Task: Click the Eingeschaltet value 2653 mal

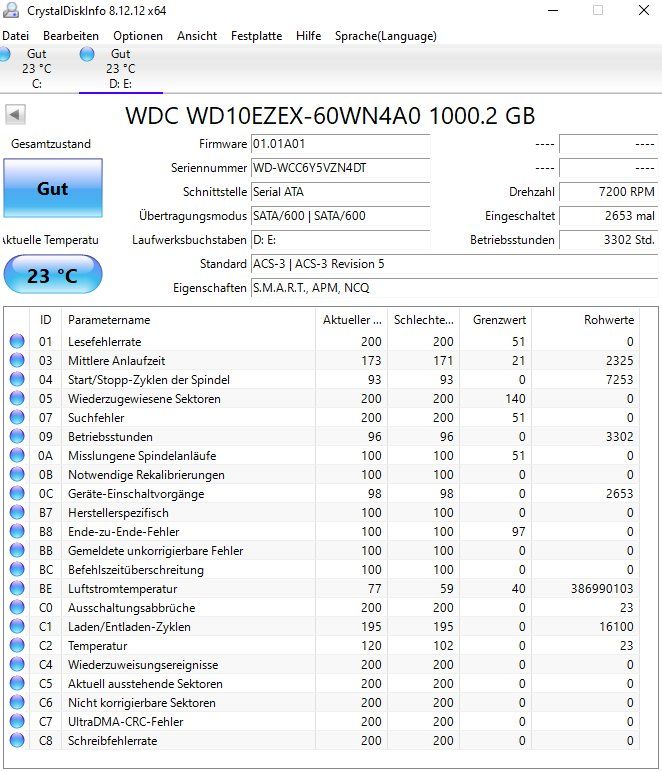Action: point(608,216)
